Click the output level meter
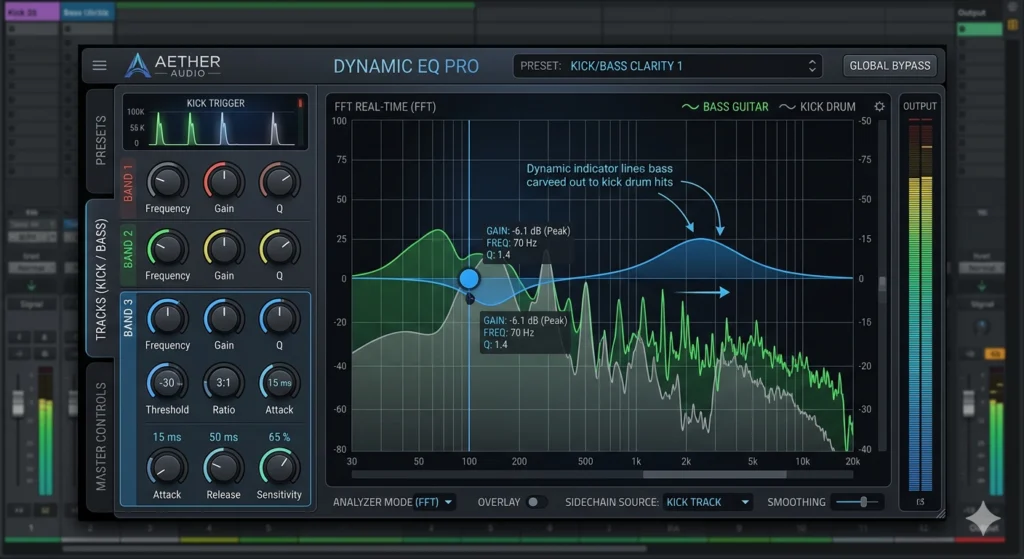This screenshot has width=1024, height=559. pos(920,305)
